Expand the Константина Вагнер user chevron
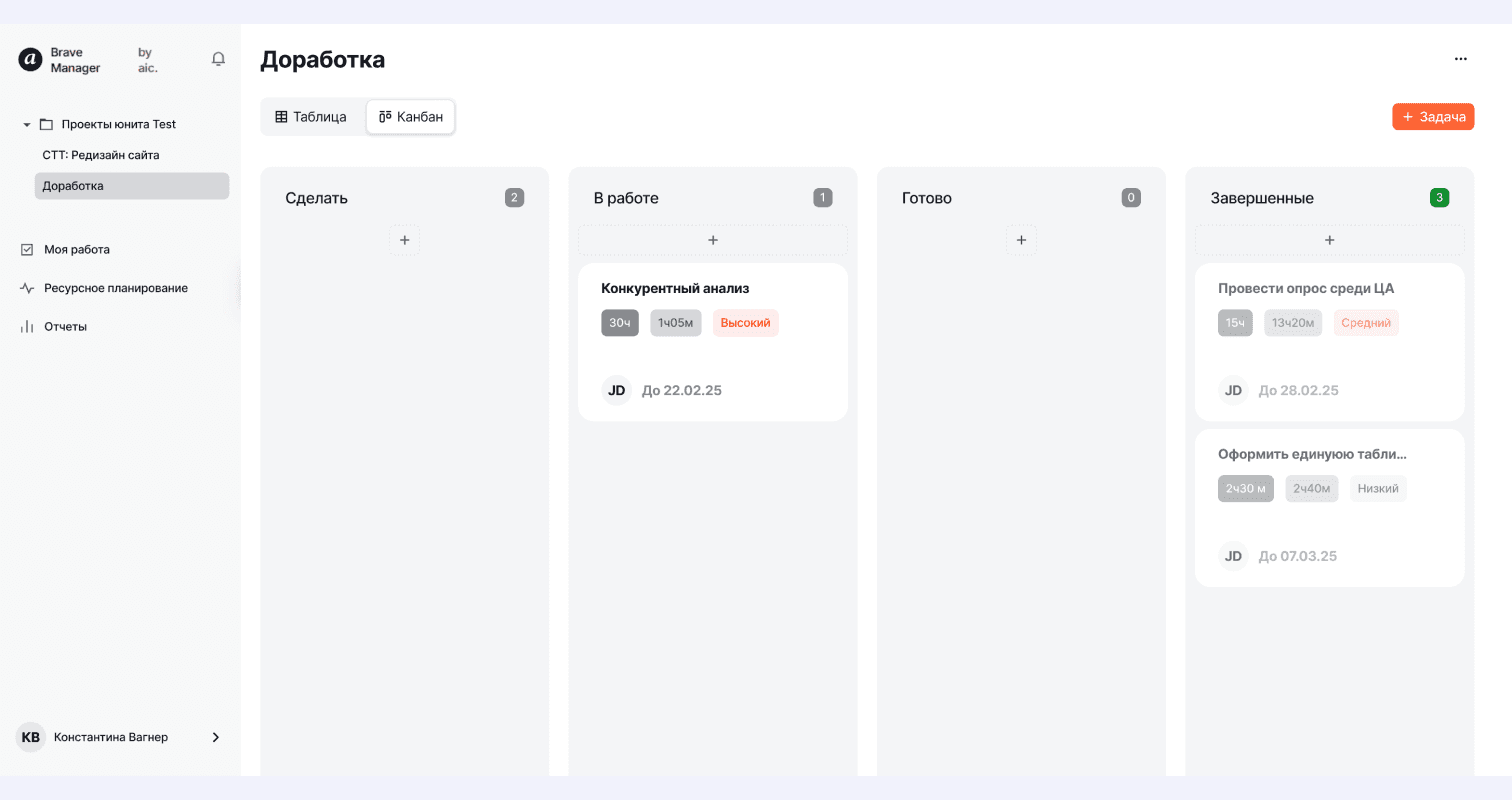The image size is (1512, 800). tap(216, 737)
